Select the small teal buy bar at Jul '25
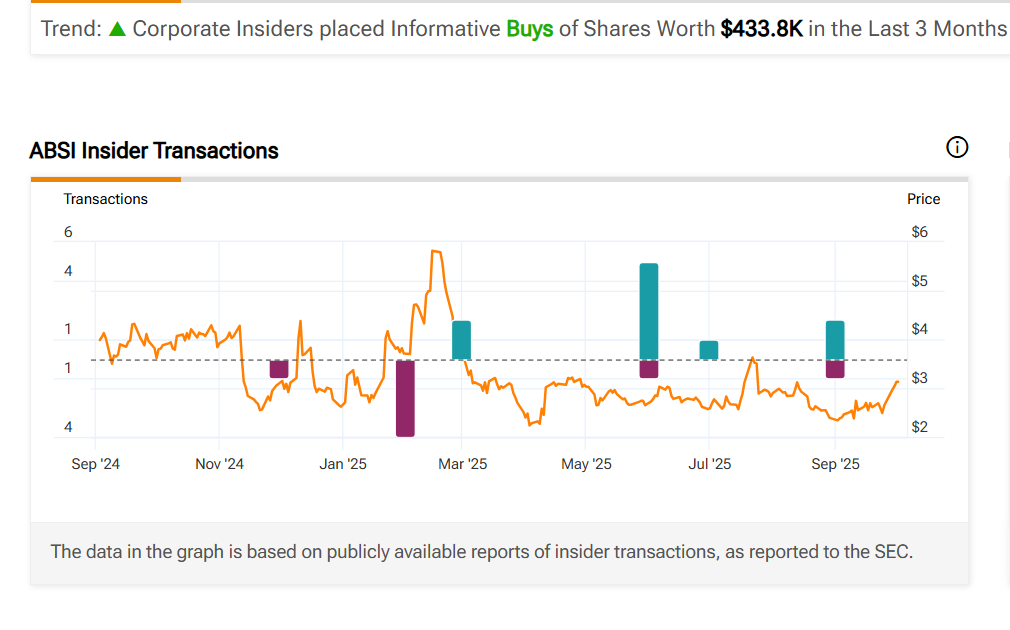Viewport: 1010px width, 630px height. 708,350
